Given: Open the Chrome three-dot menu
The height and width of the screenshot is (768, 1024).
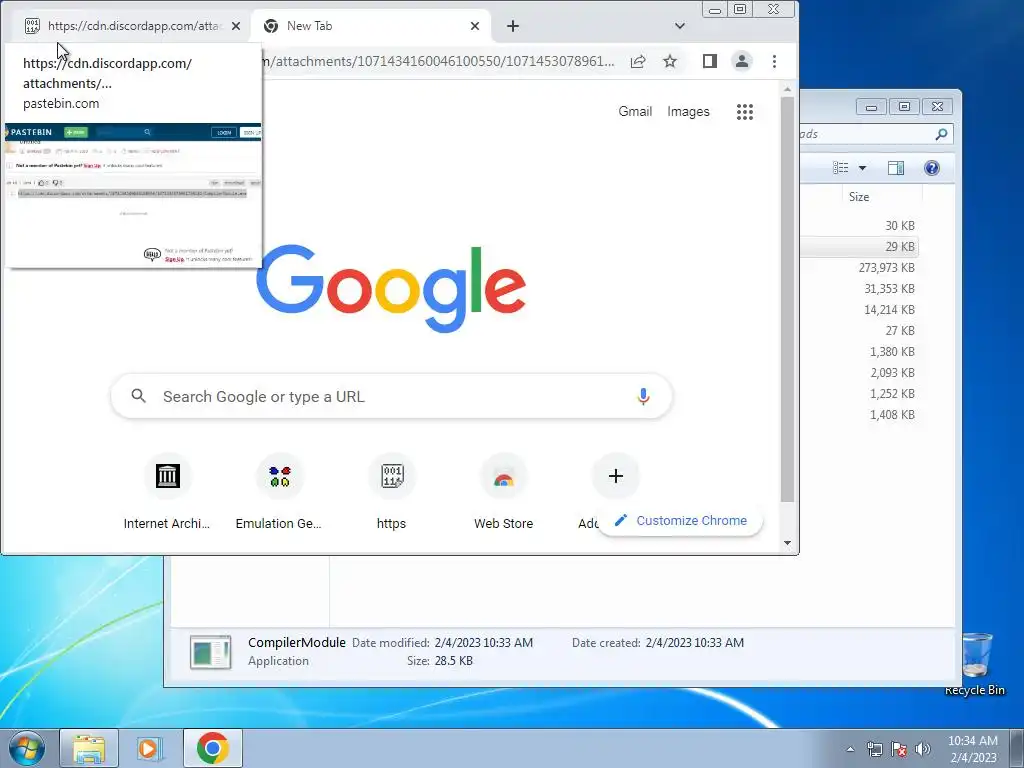Looking at the screenshot, I should pos(774,61).
